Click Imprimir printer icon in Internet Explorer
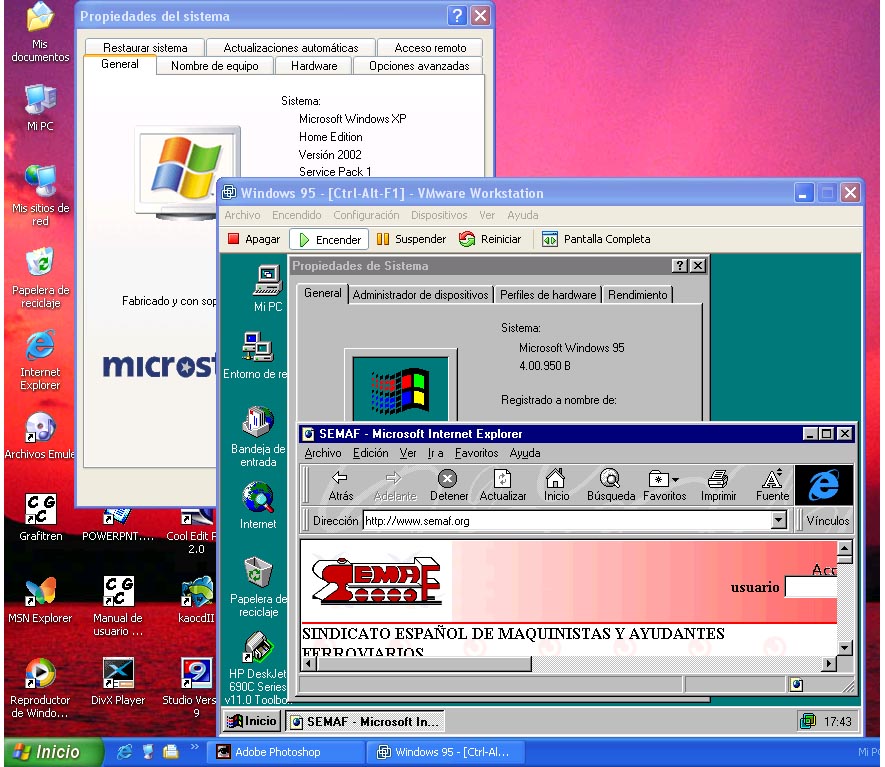Screen dimensions: 885x767 click(718, 485)
